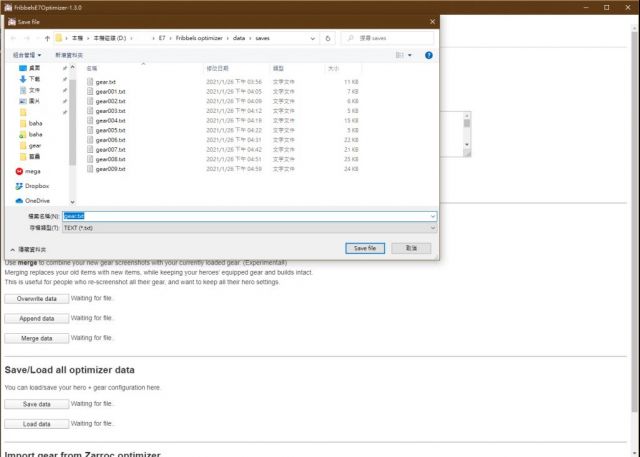Viewport: 640px width, 457px height.
Task: Click the Merge data button
Action: [x=36, y=338]
